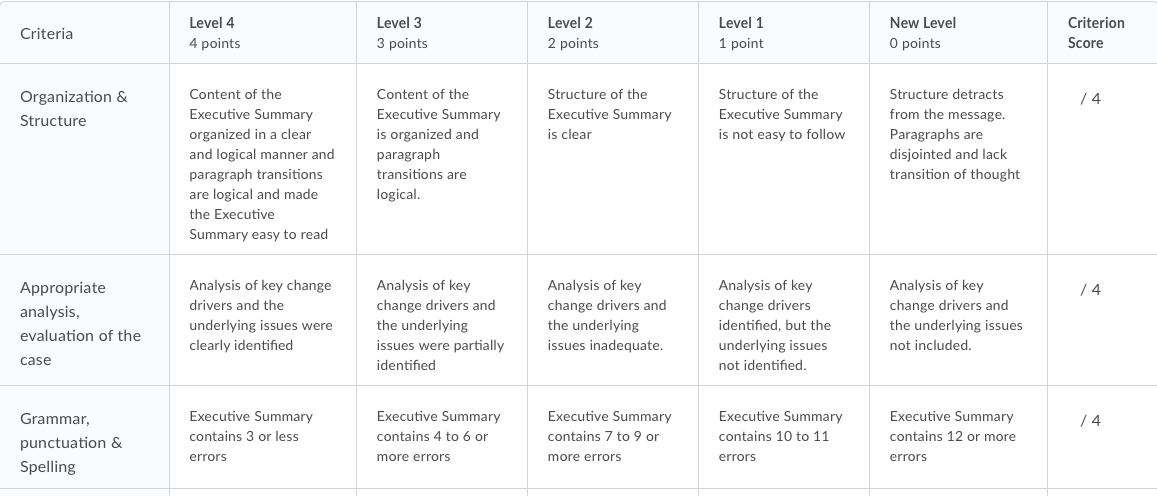The image size is (1157, 496).
Task: Select '7 to 9 or more errors' cell
Action: coord(613,437)
